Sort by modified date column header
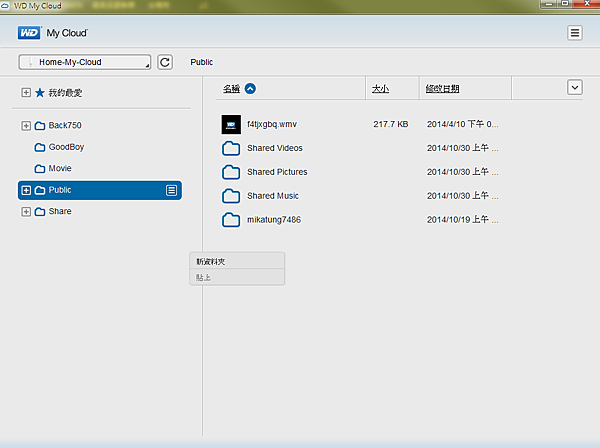This screenshot has height=448, width=600. tap(442, 89)
